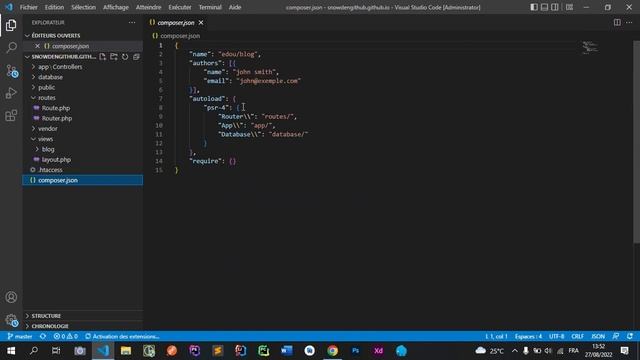Open Photoshop from the taskbar

[x=355, y=351]
